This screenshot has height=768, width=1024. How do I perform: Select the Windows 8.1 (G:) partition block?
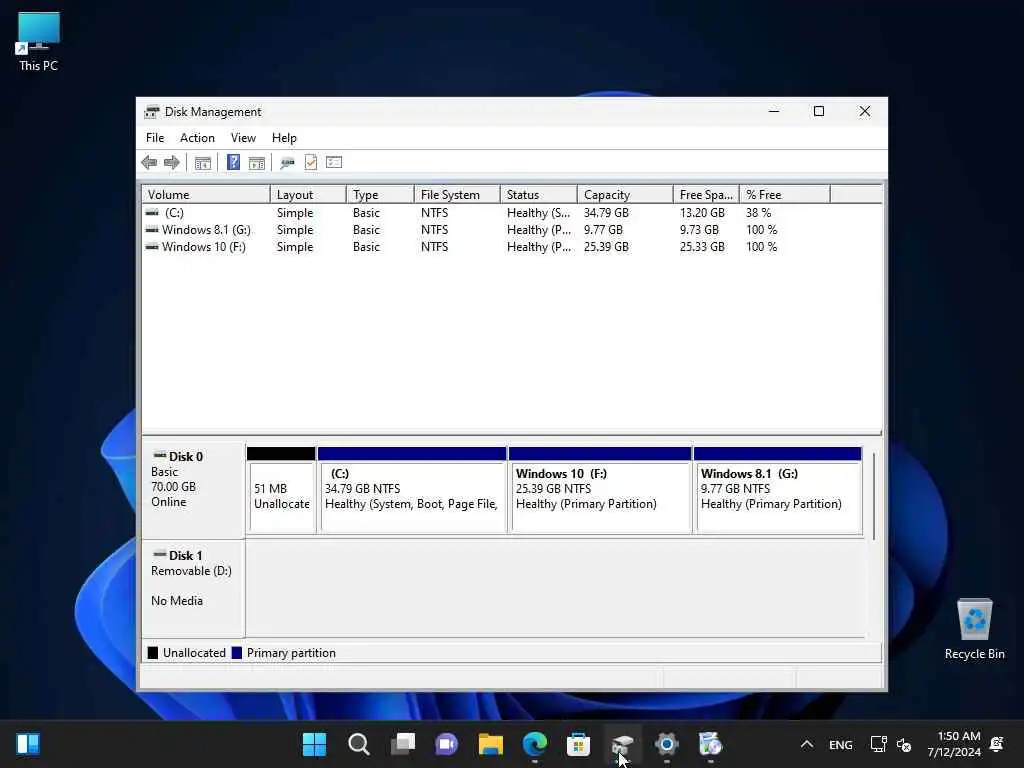click(x=778, y=490)
